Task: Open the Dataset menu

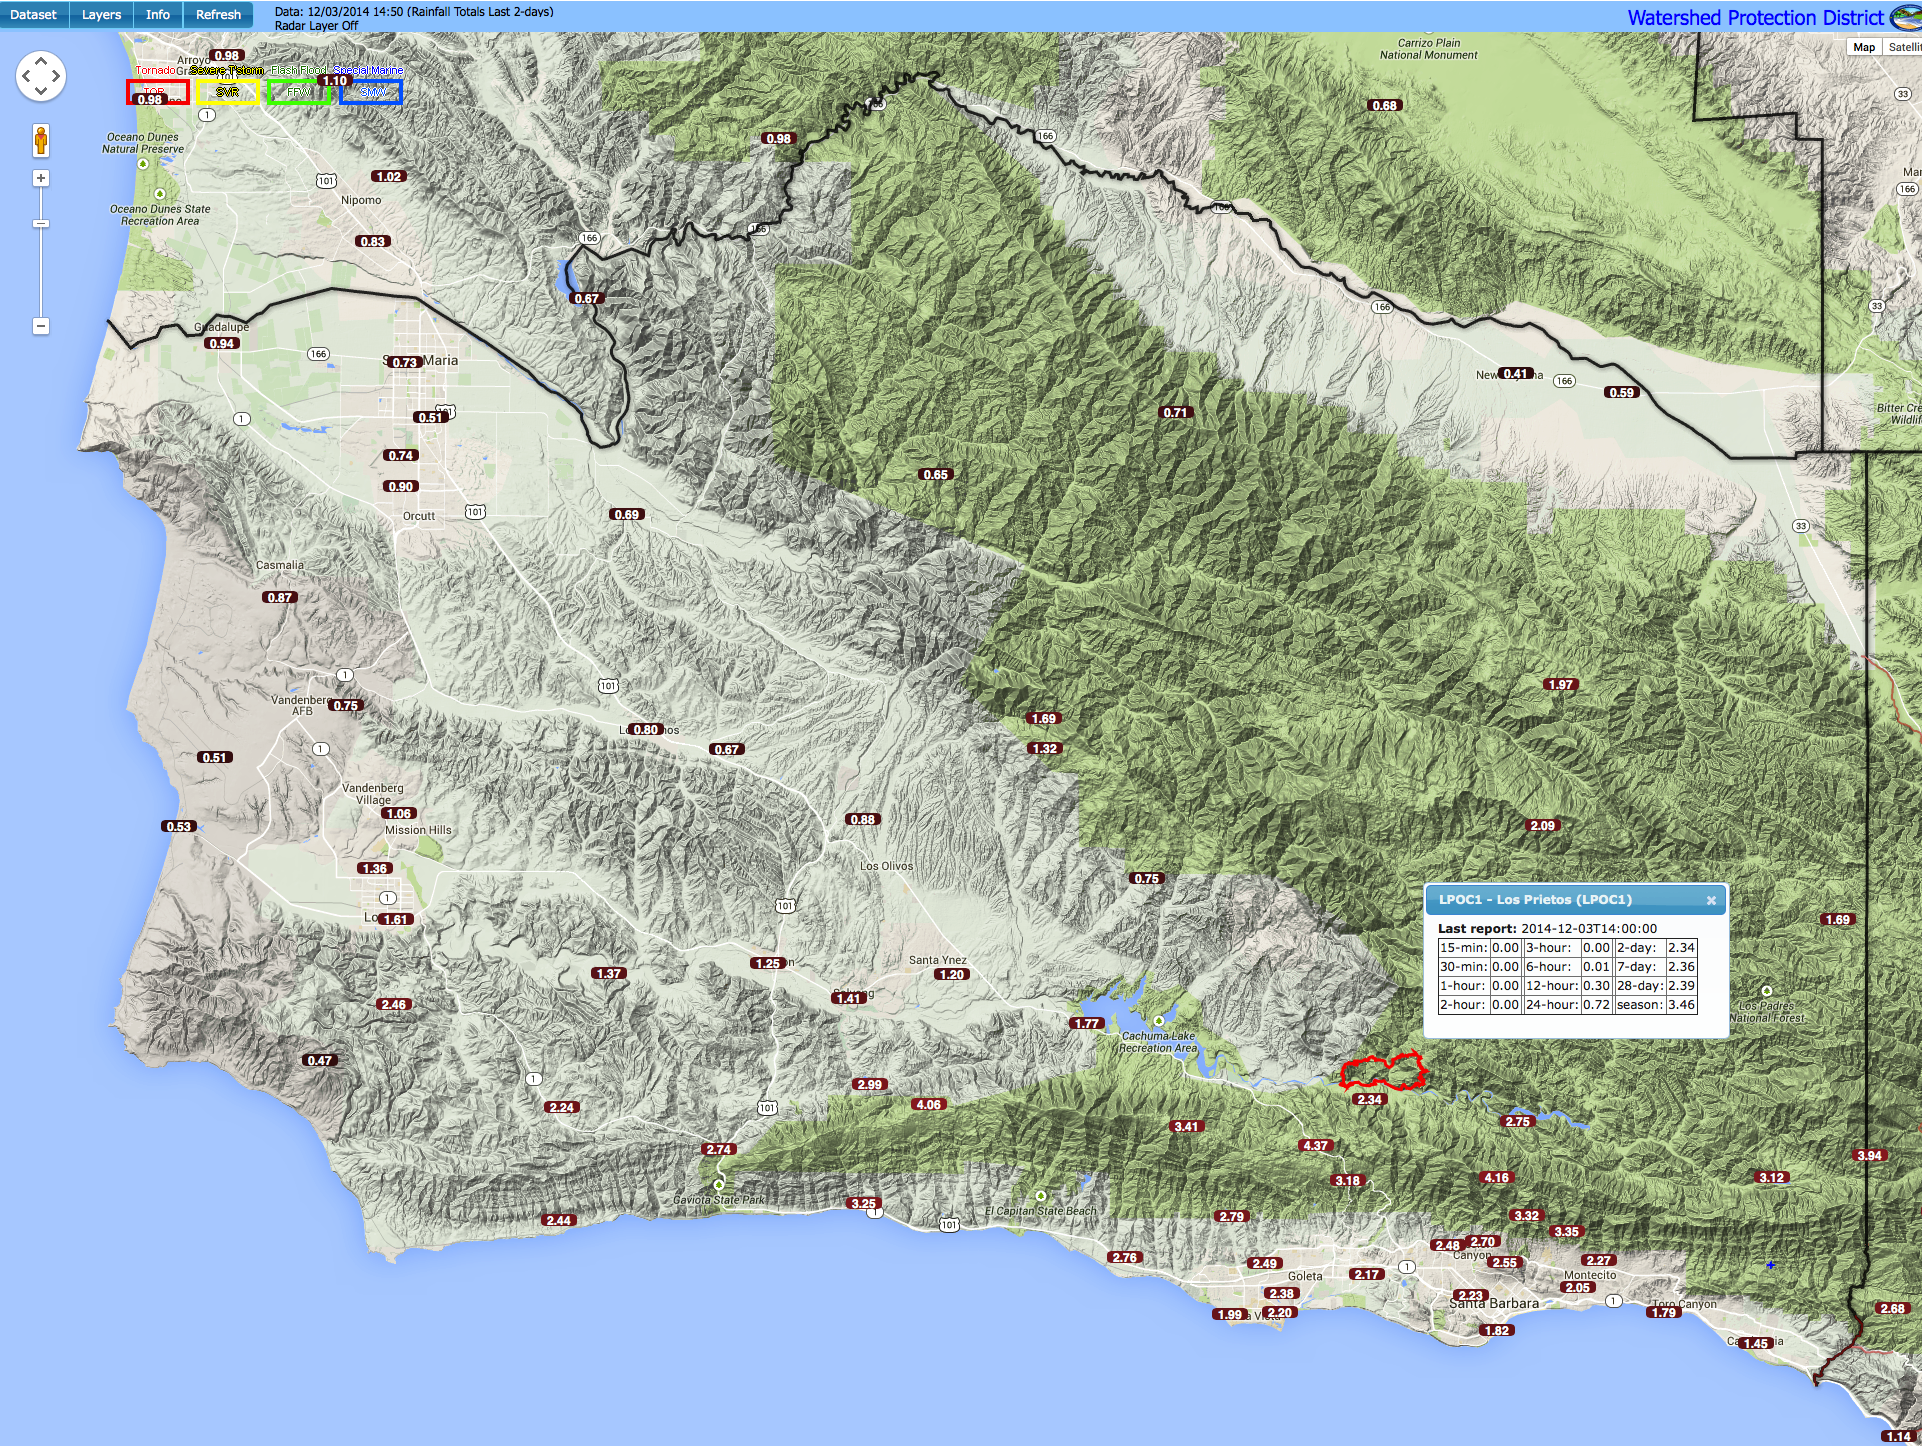Action: 33,14
